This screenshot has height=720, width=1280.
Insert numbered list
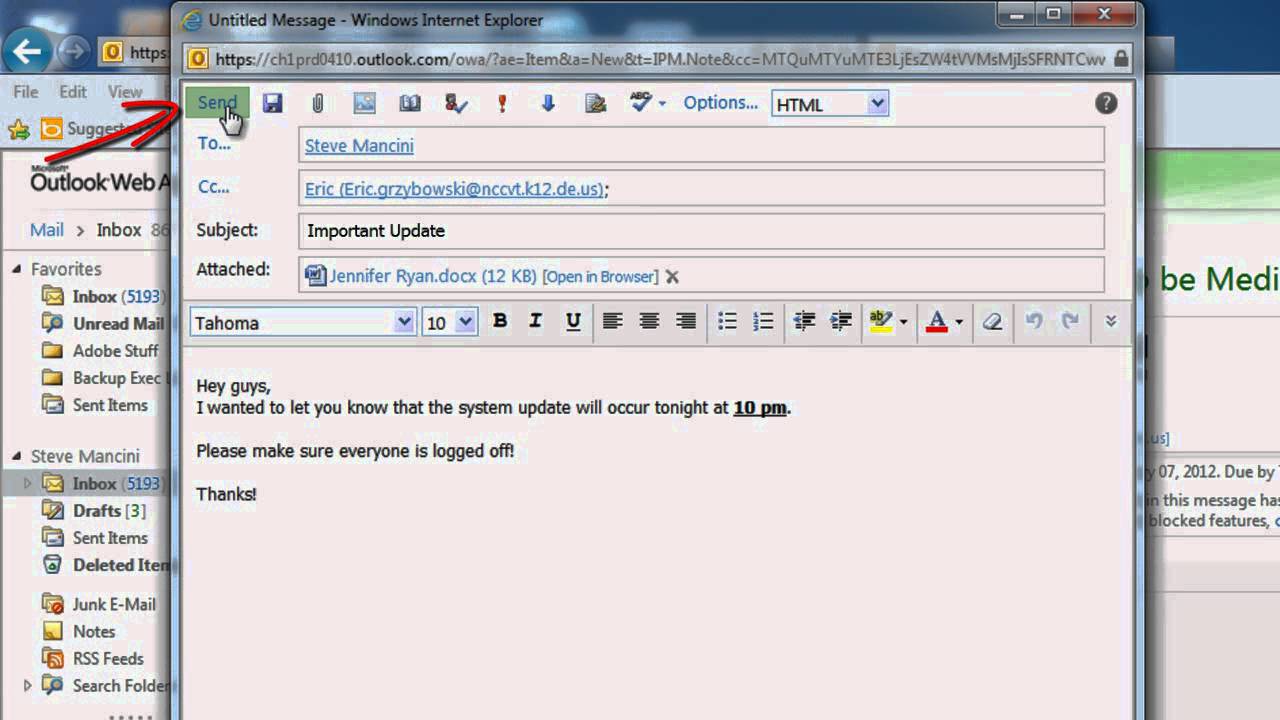click(763, 321)
